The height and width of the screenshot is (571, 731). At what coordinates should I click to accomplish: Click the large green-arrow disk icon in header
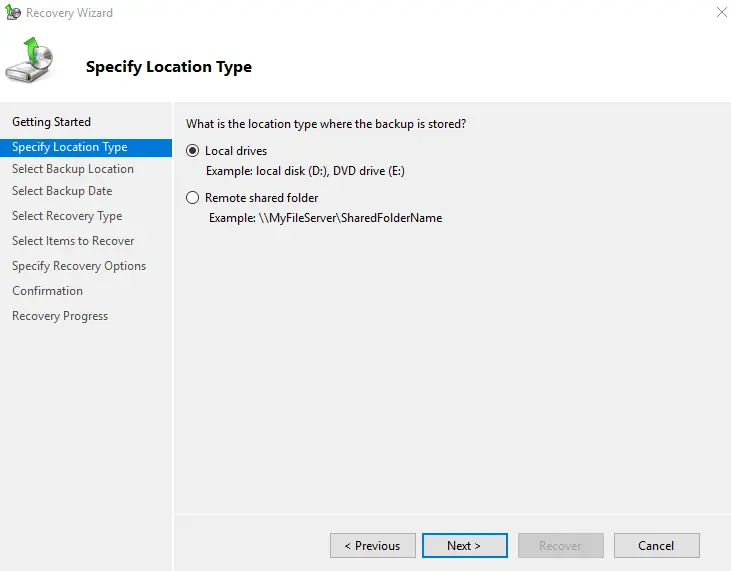(30, 61)
